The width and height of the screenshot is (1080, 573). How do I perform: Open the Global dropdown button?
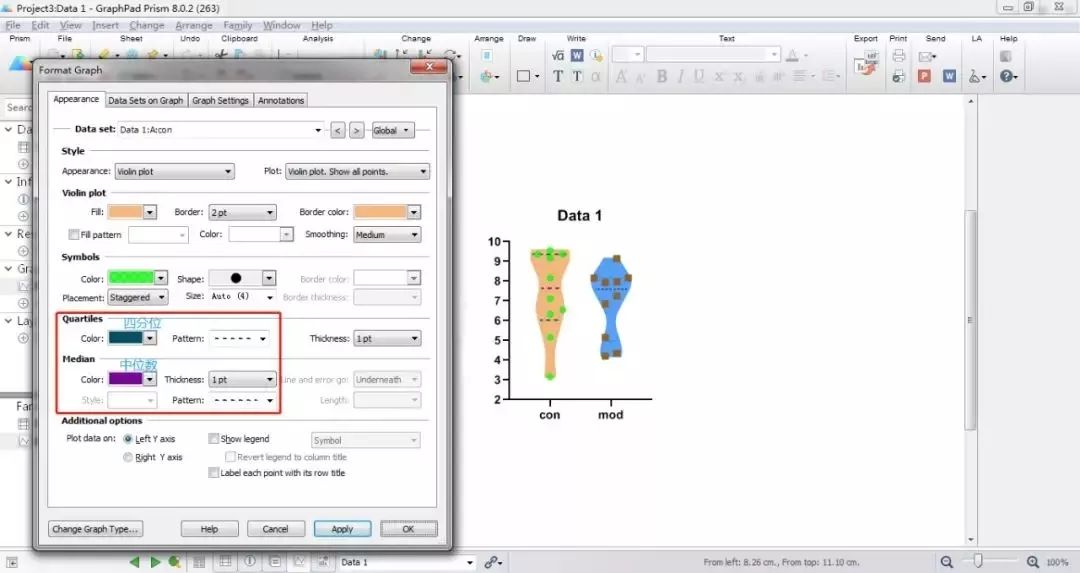(393, 130)
